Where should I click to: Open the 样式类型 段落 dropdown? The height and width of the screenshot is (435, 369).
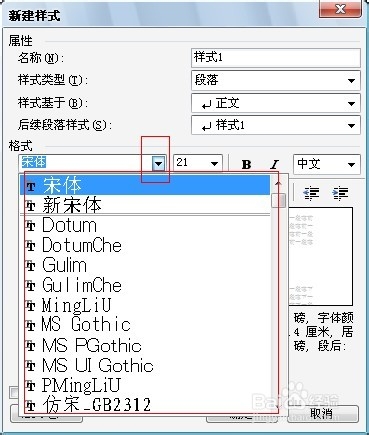click(276, 80)
